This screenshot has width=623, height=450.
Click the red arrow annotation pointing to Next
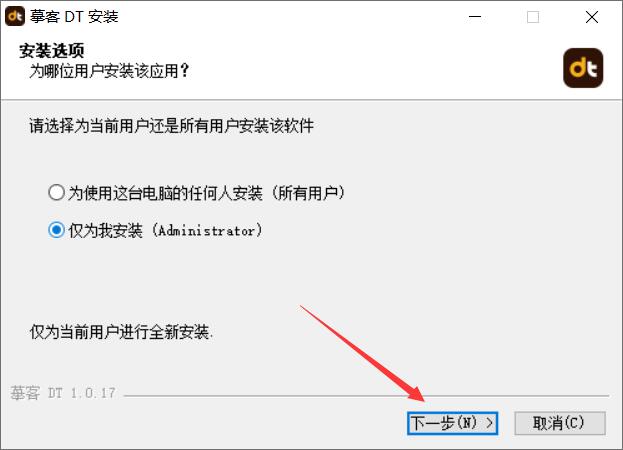point(363,353)
